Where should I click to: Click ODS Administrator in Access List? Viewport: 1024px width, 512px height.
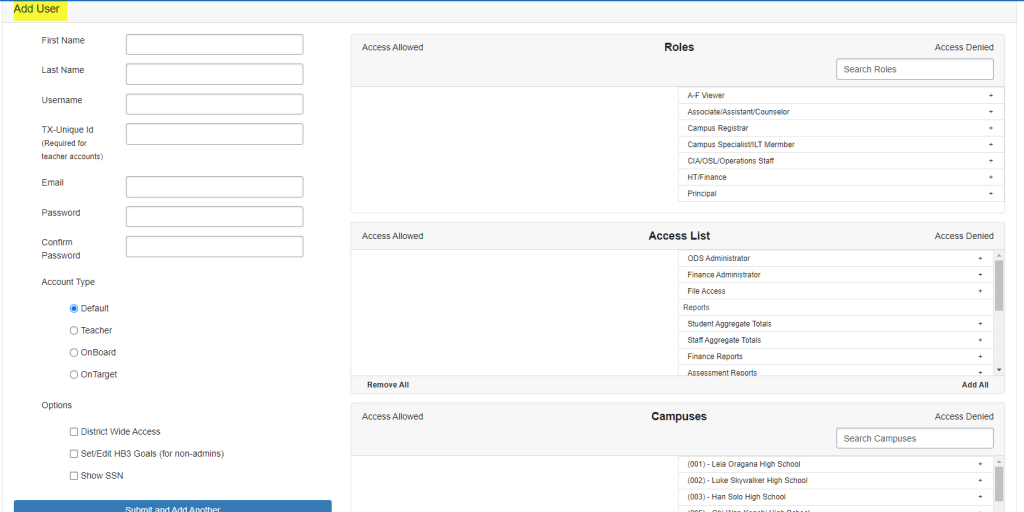pos(718,259)
